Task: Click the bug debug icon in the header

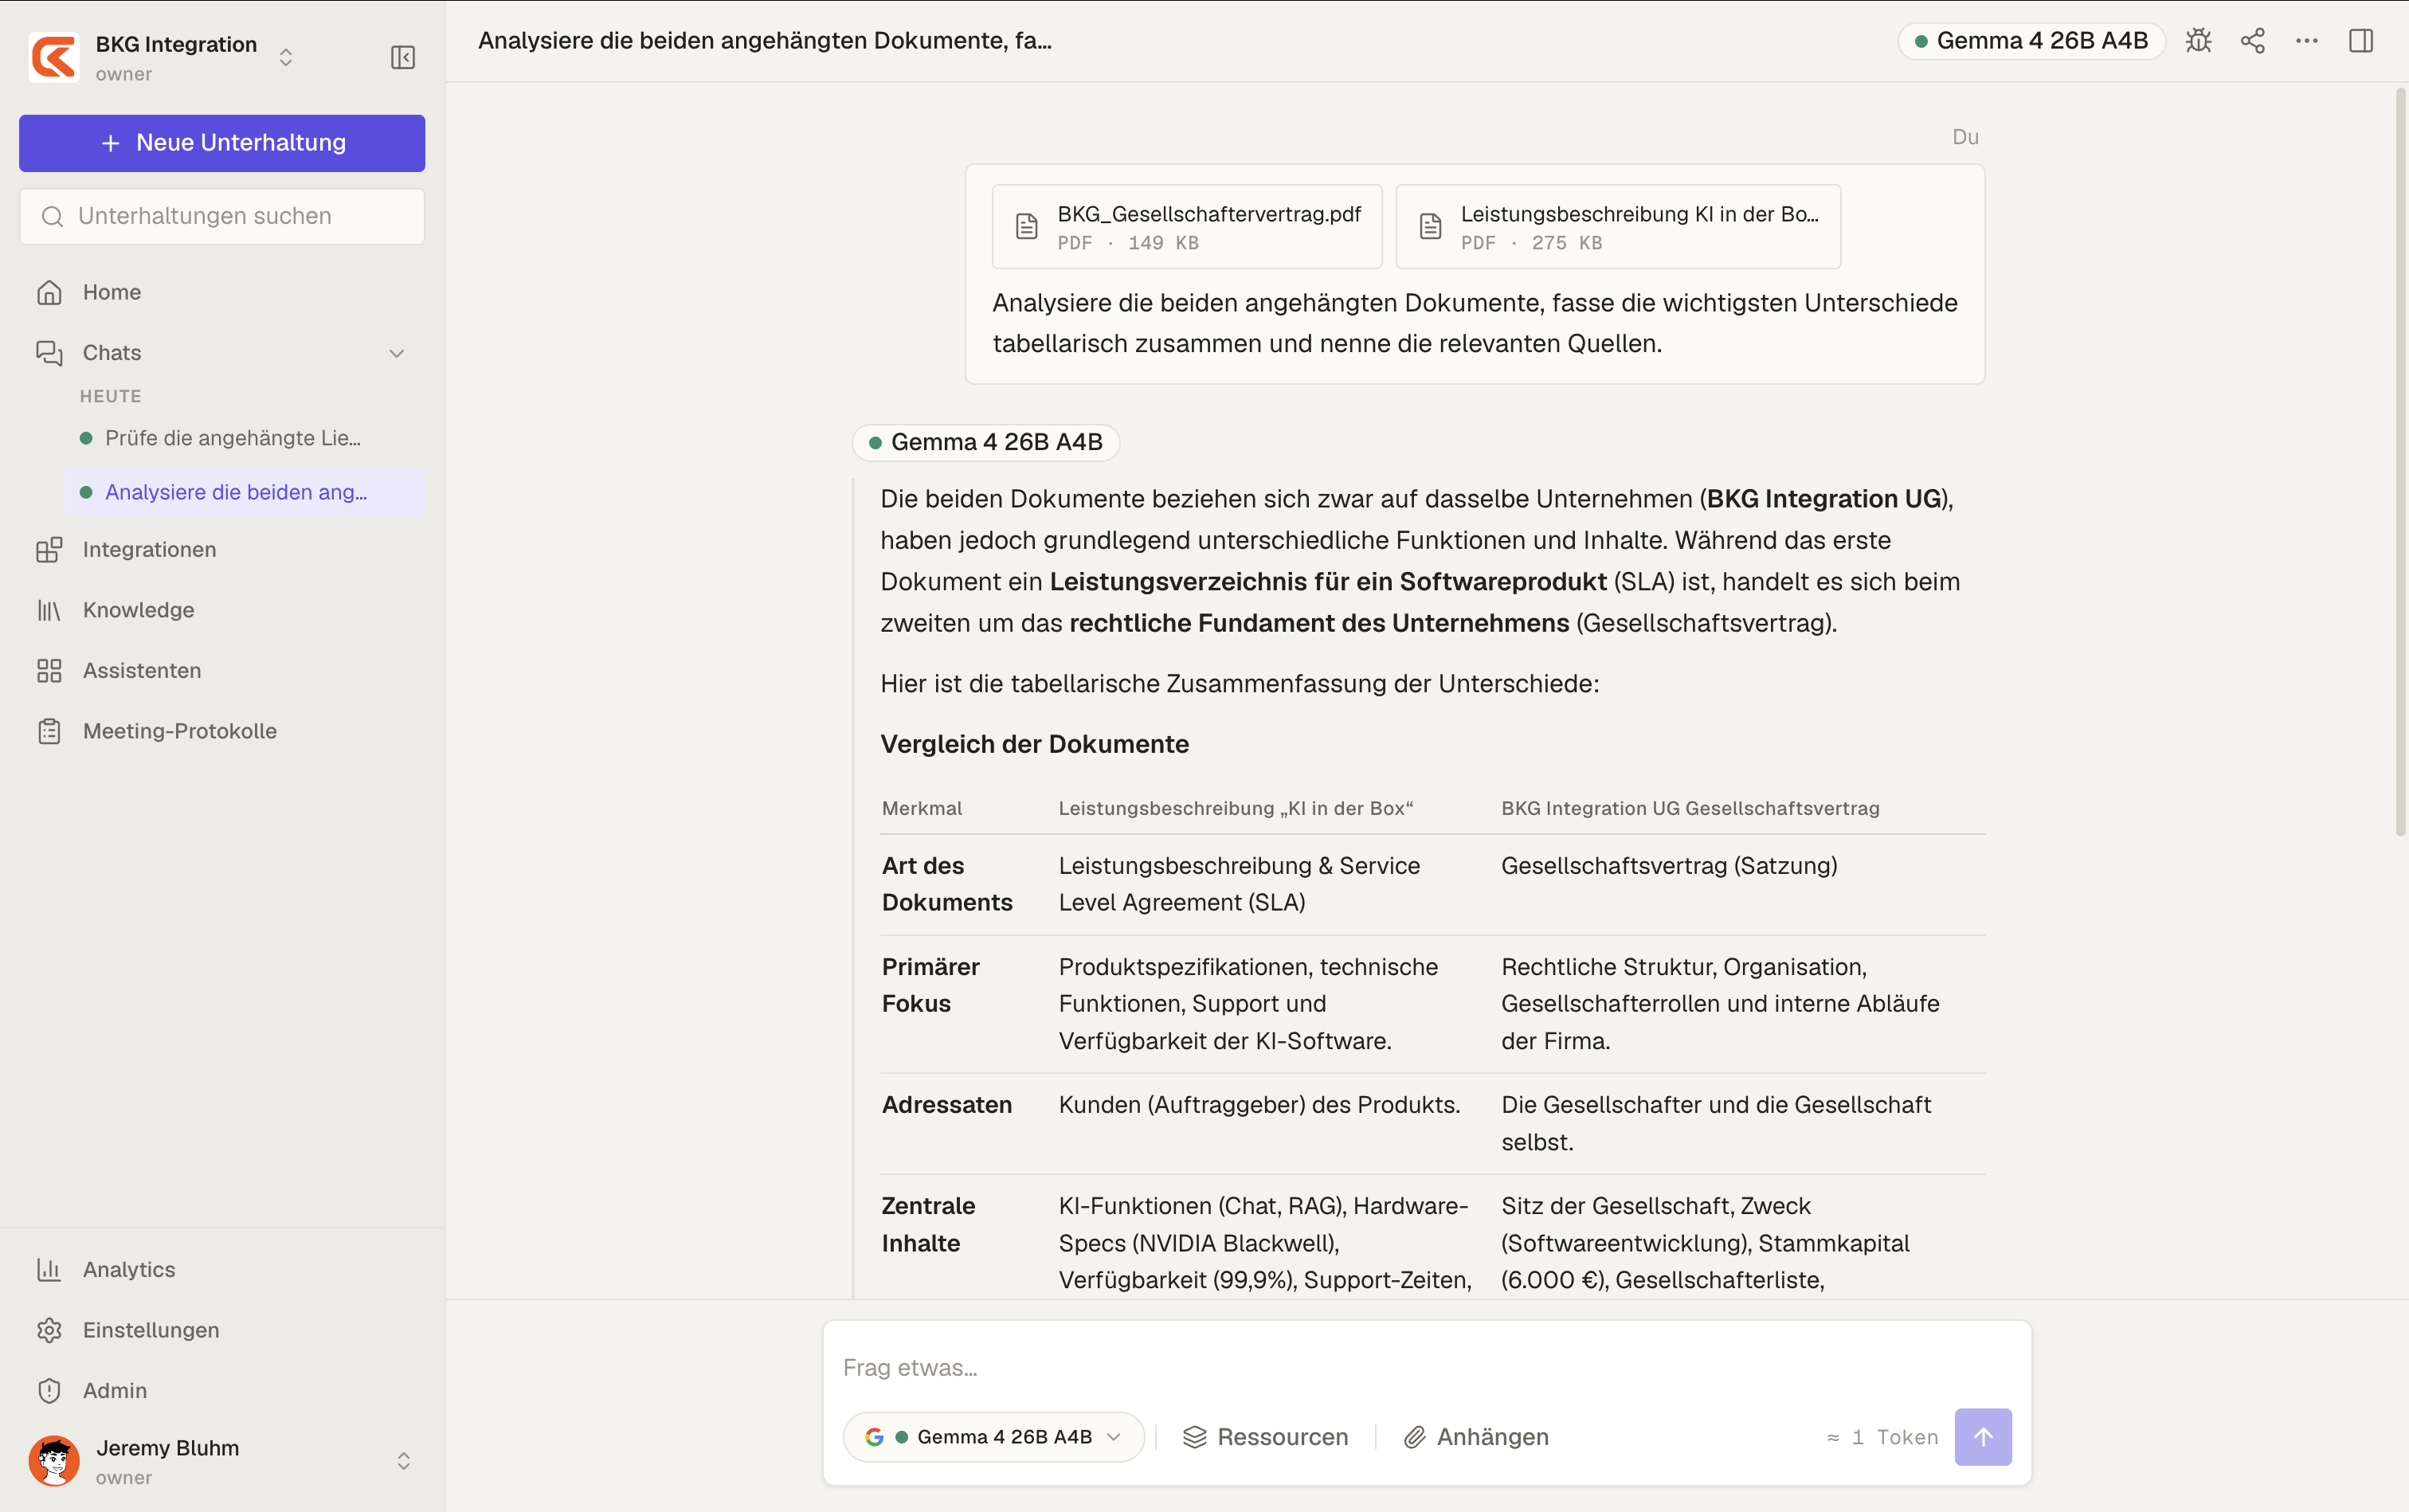Action: click(x=2198, y=41)
